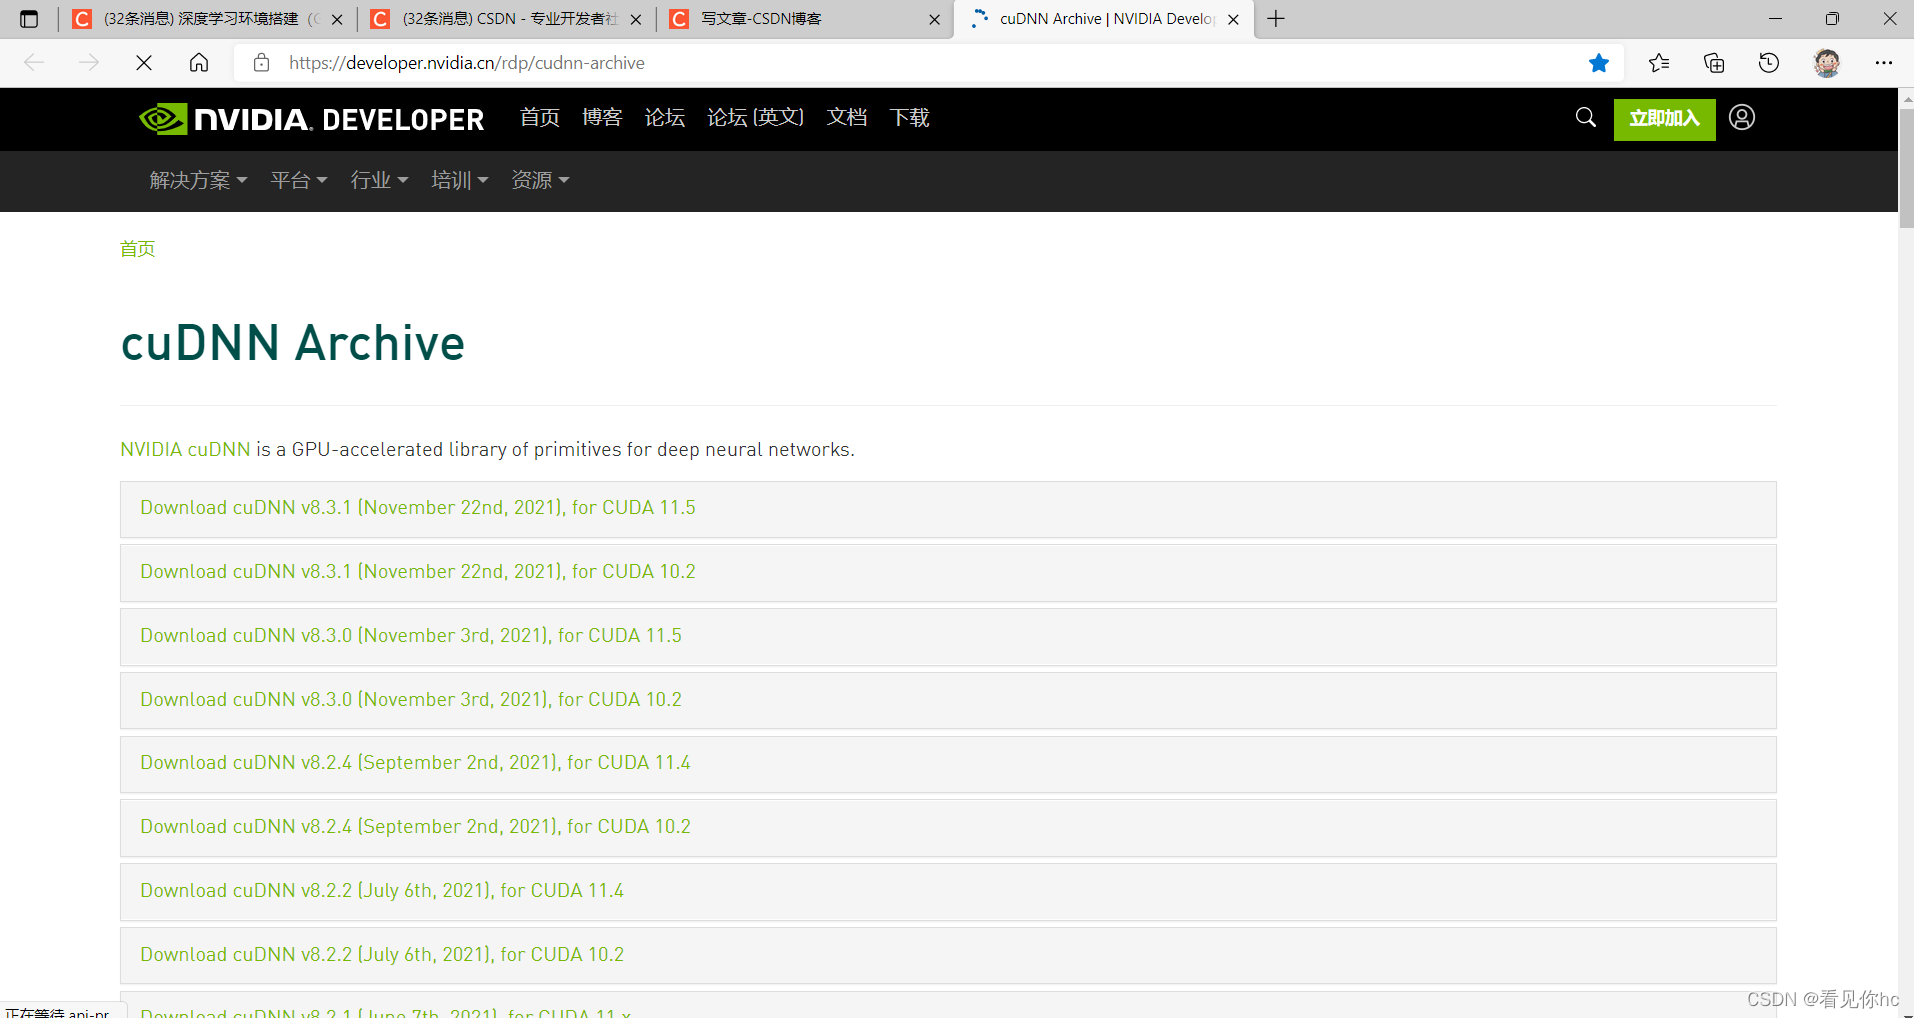Click the green 立即加入 button

pos(1664,119)
